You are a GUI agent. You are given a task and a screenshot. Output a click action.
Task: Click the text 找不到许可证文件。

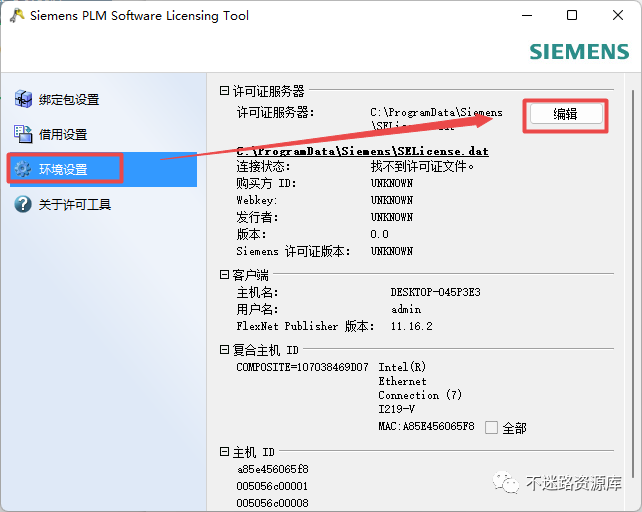tap(422, 166)
